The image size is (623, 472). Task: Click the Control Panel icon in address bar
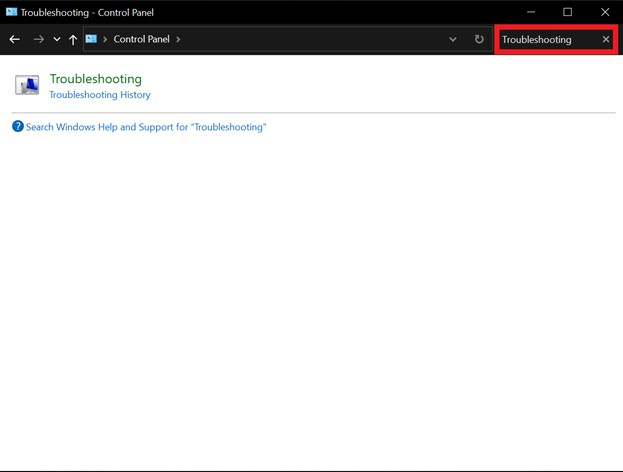click(x=91, y=39)
